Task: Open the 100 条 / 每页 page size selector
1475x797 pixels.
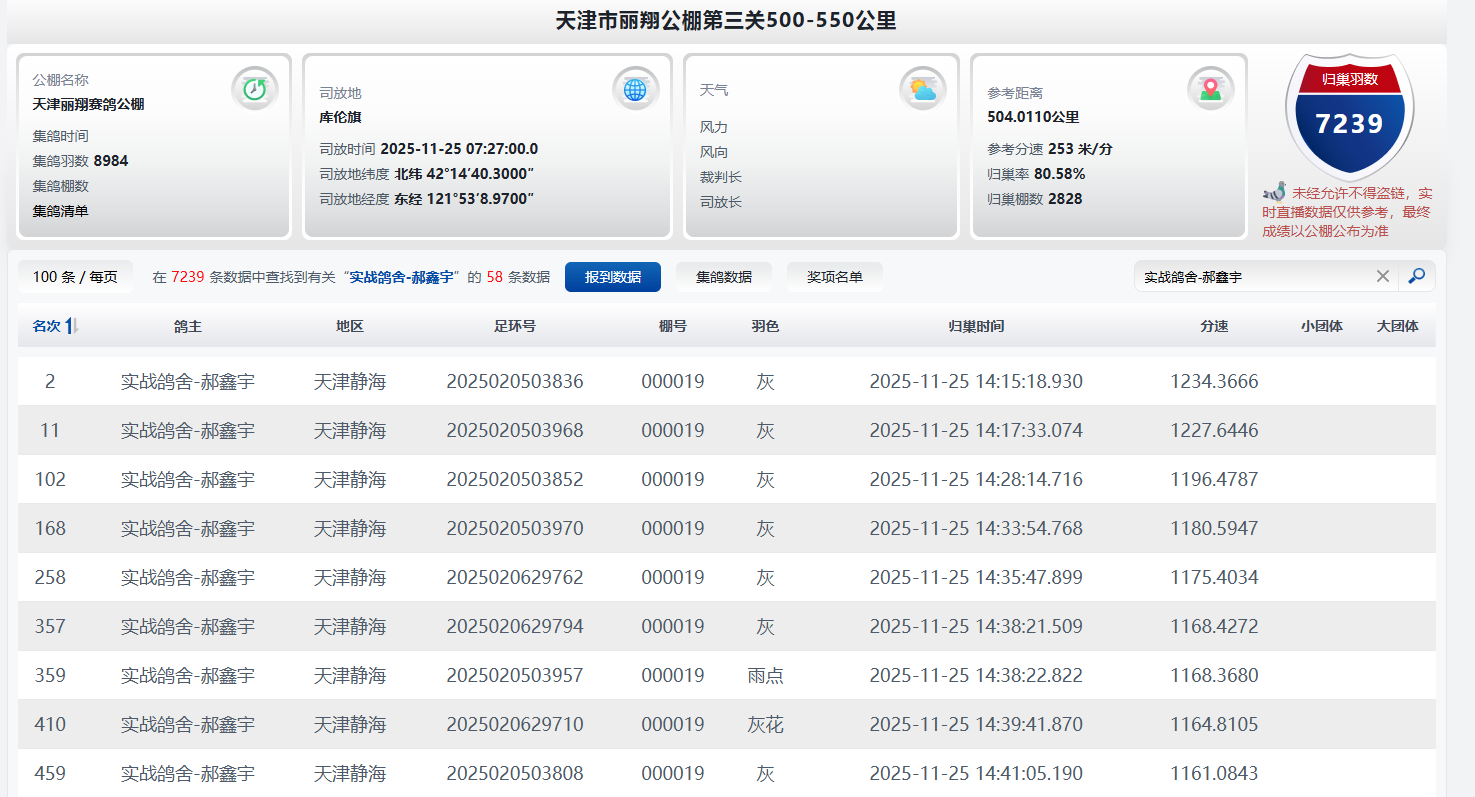Action: pyautogui.click(x=75, y=277)
